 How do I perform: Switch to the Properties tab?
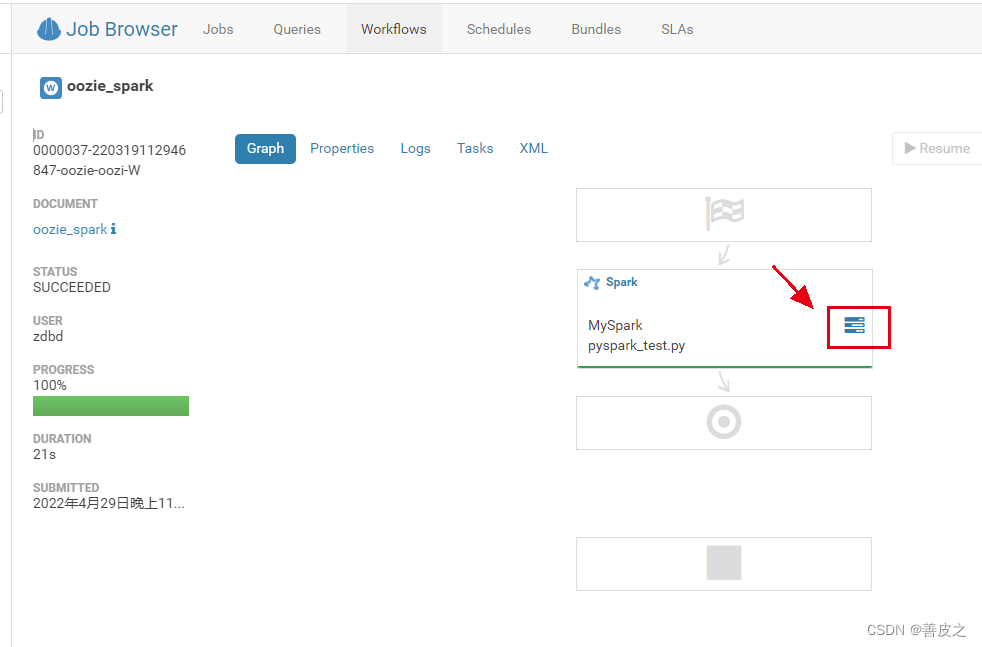(342, 148)
